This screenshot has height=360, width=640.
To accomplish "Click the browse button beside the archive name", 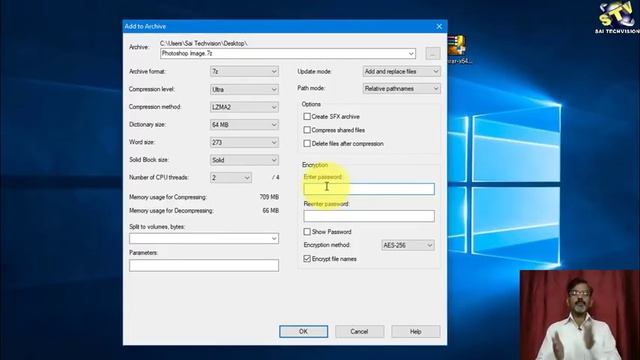I will 433,53.
